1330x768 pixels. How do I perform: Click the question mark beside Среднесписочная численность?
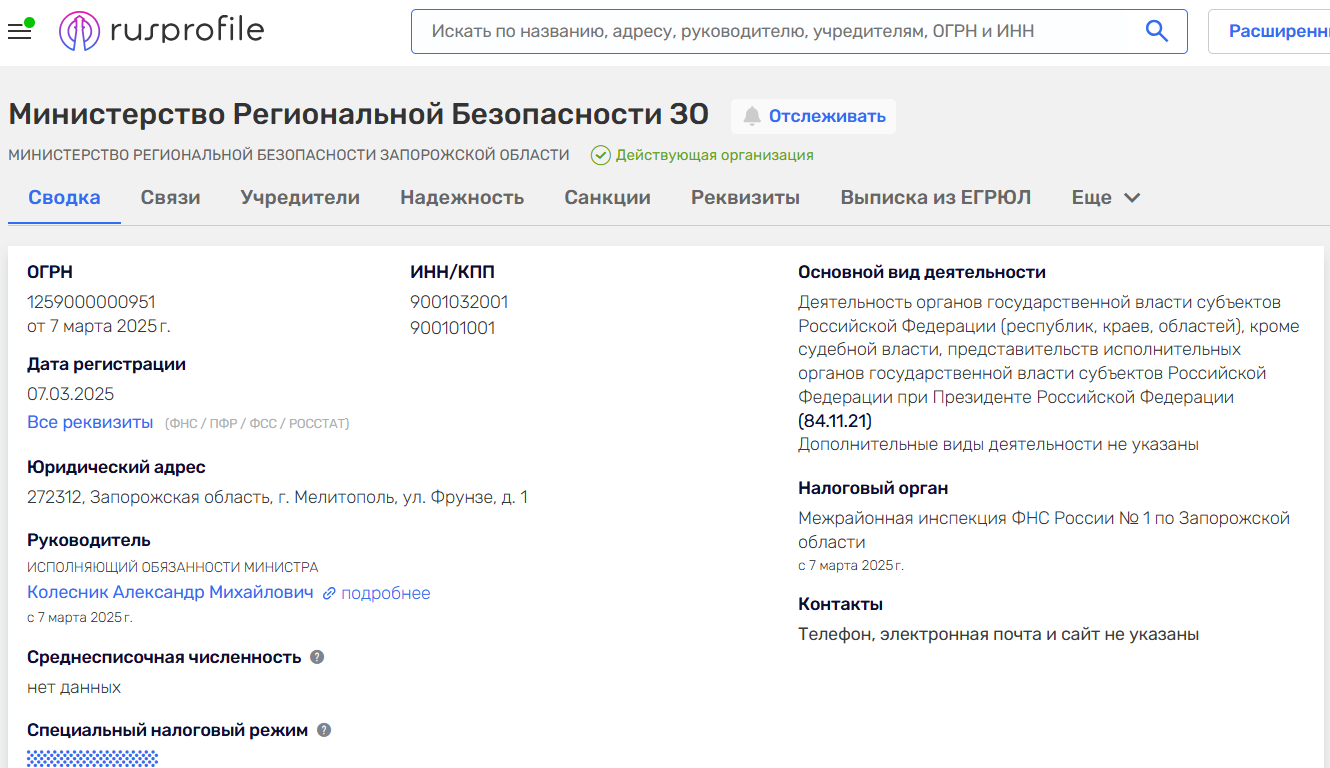tap(318, 656)
